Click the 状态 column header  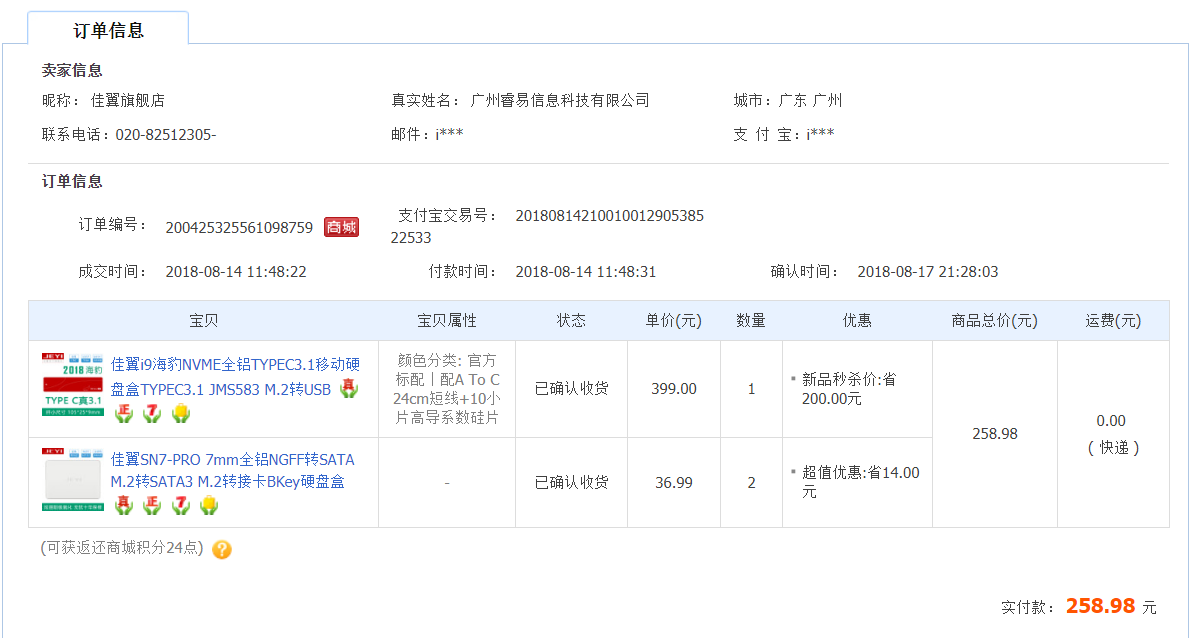pyautogui.click(x=571, y=321)
